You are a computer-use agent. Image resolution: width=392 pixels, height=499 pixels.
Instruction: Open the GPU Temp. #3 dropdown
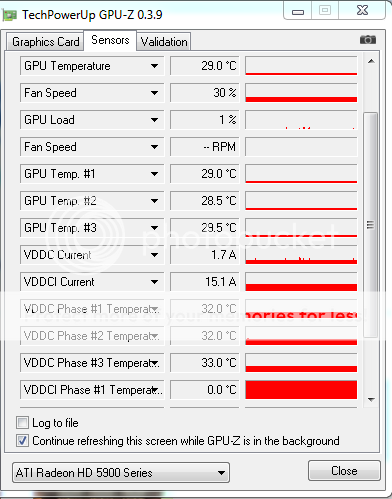pyautogui.click(x=154, y=228)
